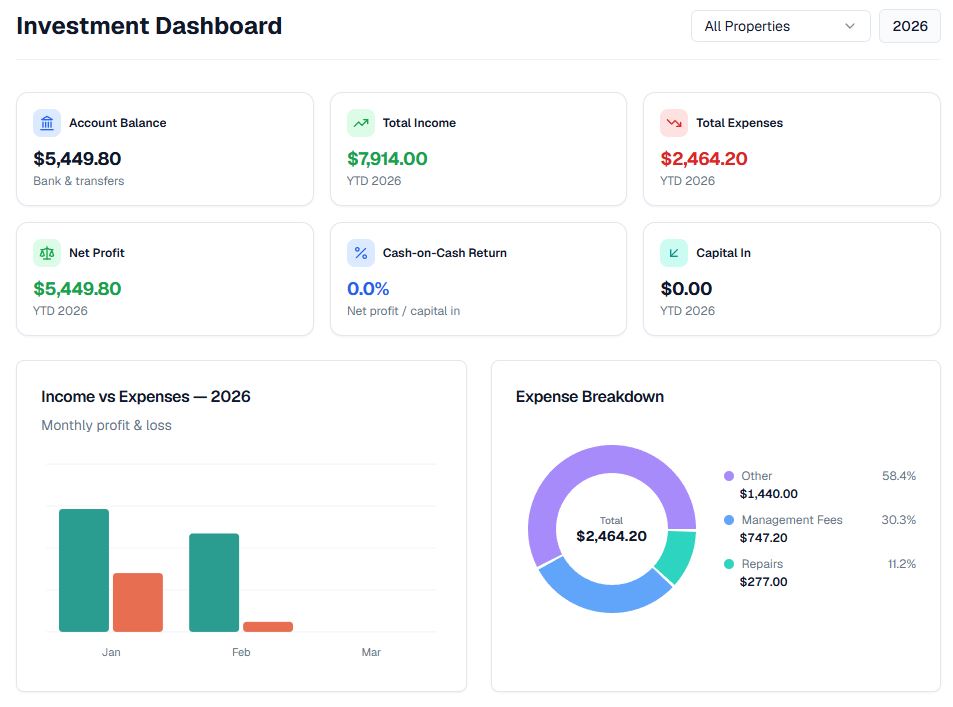The width and height of the screenshot is (953, 707).
Task: Open the 2026 year selector
Action: click(x=909, y=26)
